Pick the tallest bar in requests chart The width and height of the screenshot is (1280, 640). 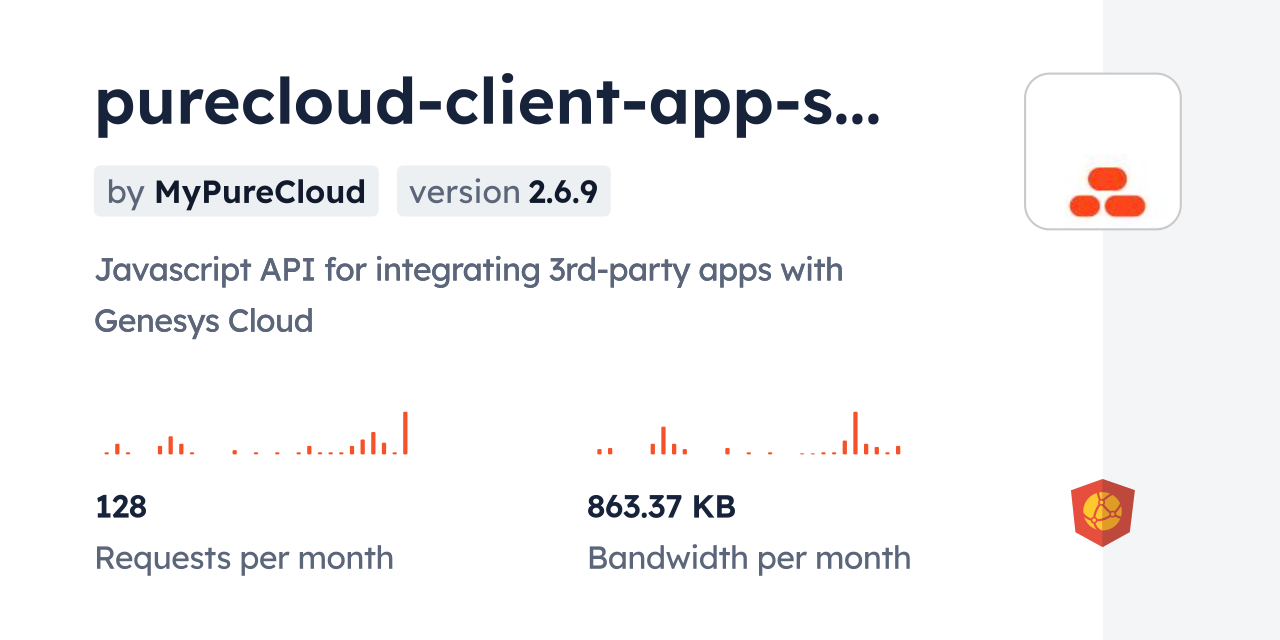point(405,433)
